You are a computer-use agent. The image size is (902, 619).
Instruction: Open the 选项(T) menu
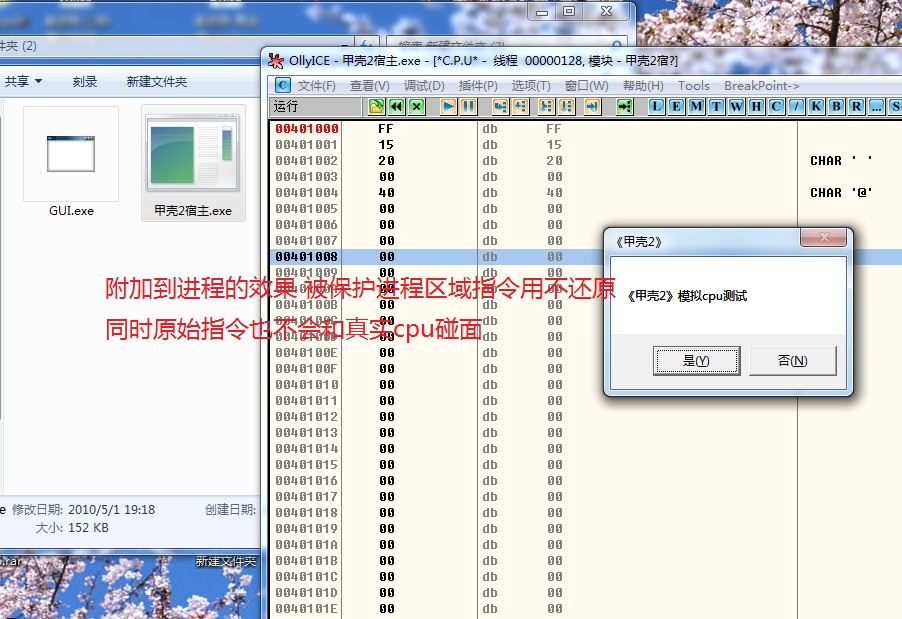(531, 86)
